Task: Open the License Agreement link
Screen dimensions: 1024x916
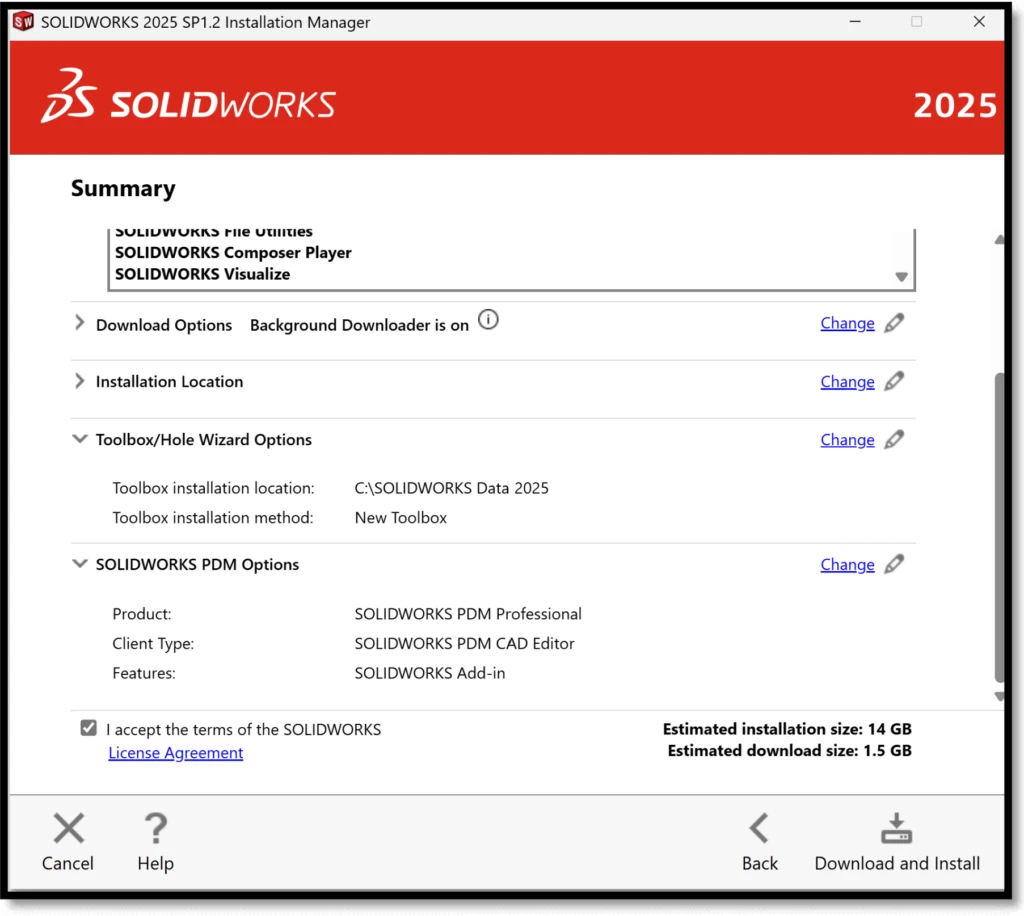Action: 175,753
